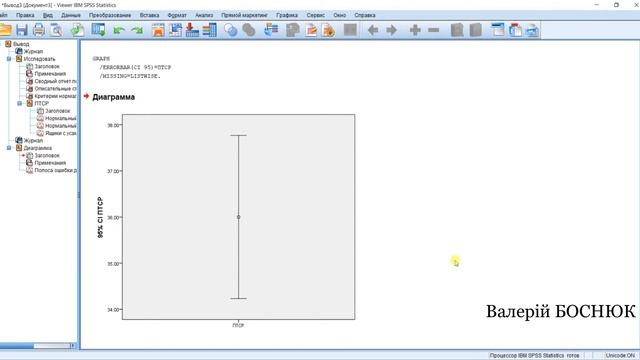640x360 pixels.
Task: Open the Анализ menu
Action: [x=204, y=15]
